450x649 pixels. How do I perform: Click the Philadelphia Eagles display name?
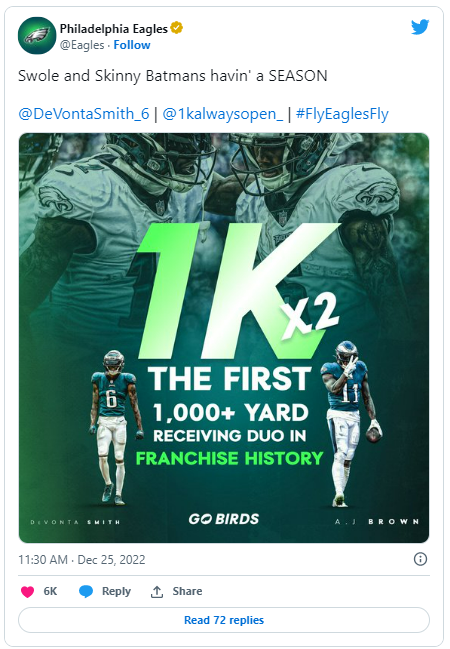tap(114, 29)
